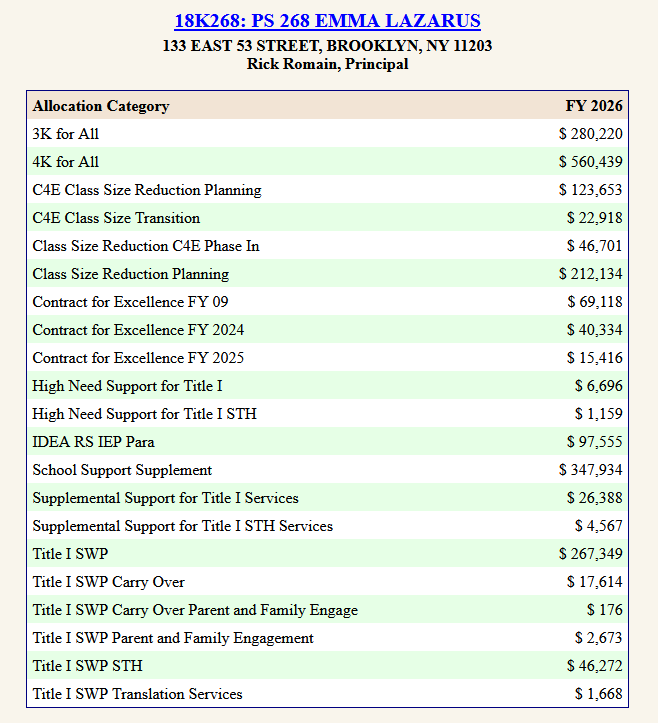Click the Allocation Category column header
658x723 pixels.
pos(101,106)
